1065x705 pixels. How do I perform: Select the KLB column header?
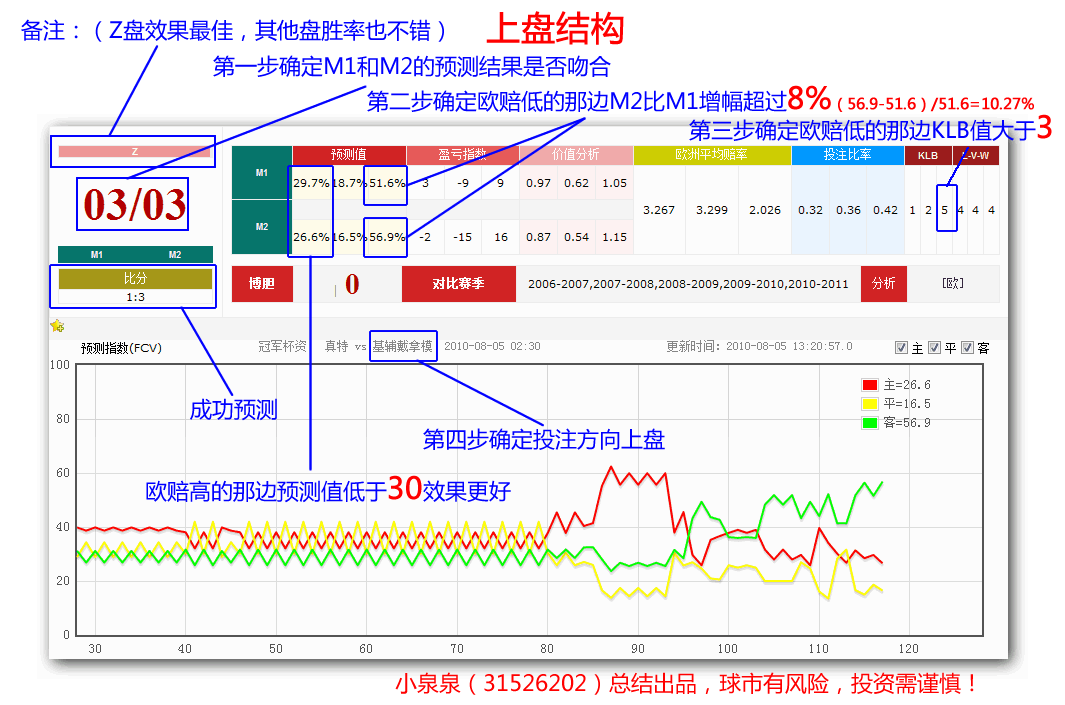[x=928, y=156]
